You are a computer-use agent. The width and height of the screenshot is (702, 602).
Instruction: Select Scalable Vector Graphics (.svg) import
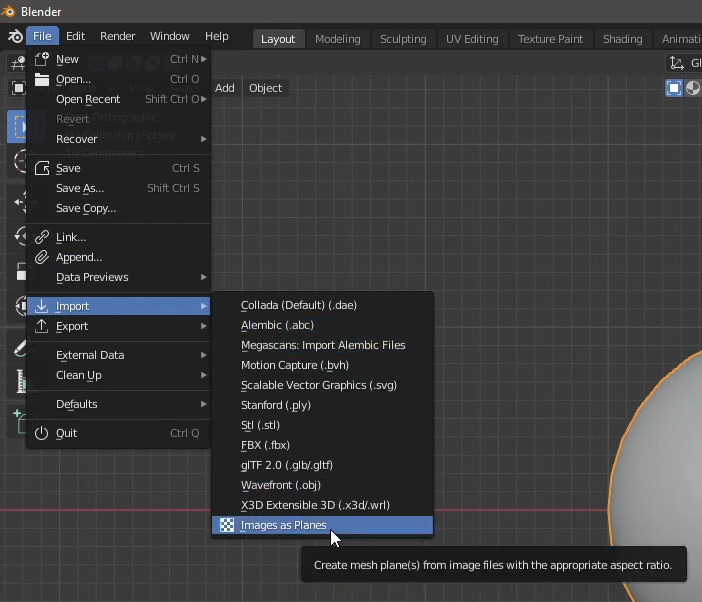click(322, 385)
